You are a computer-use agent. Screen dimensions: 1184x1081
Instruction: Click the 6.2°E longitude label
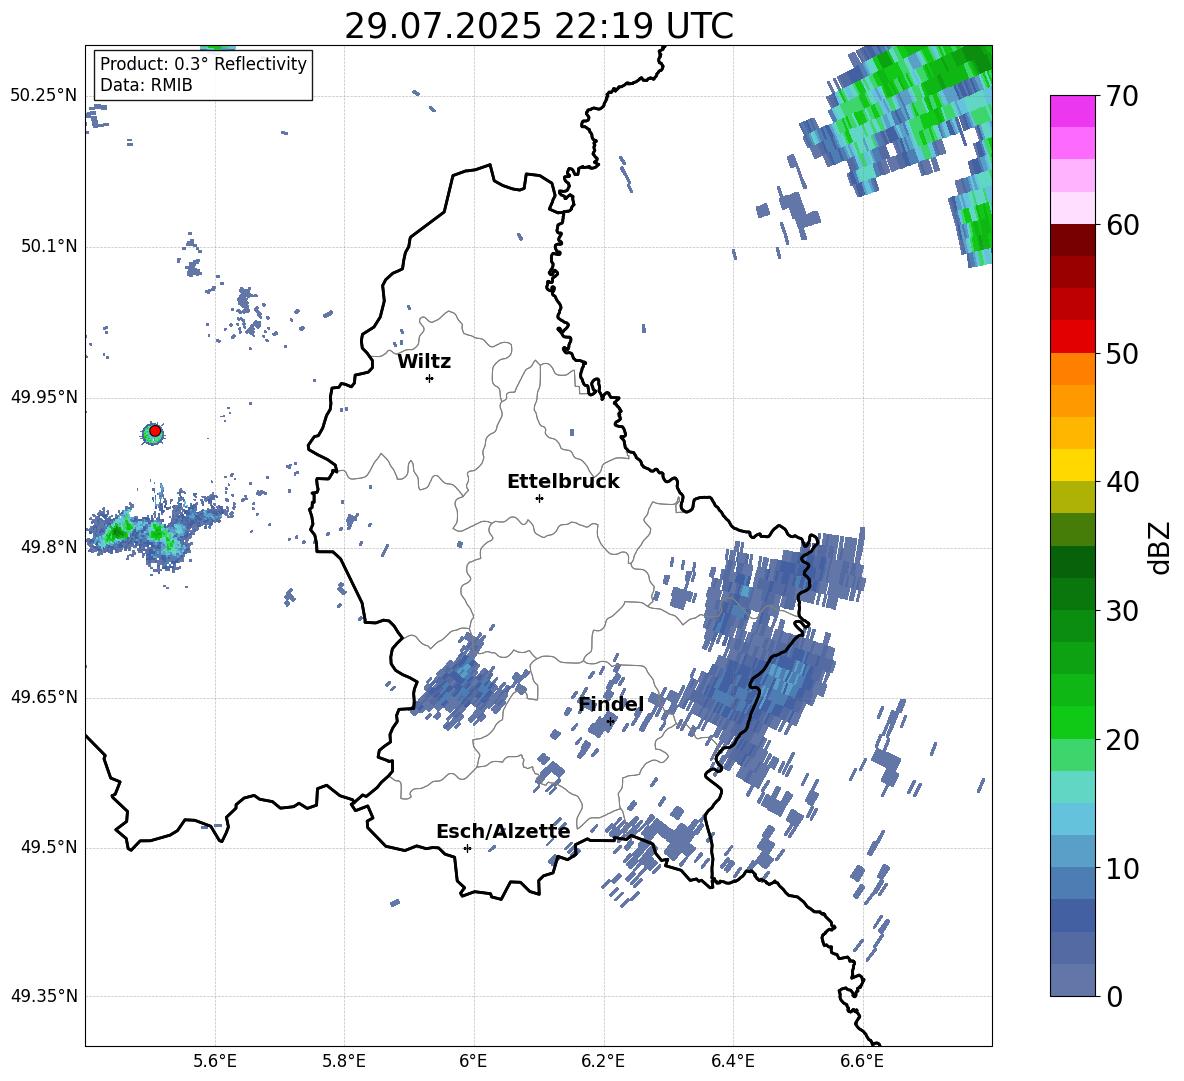tap(603, 1061)
